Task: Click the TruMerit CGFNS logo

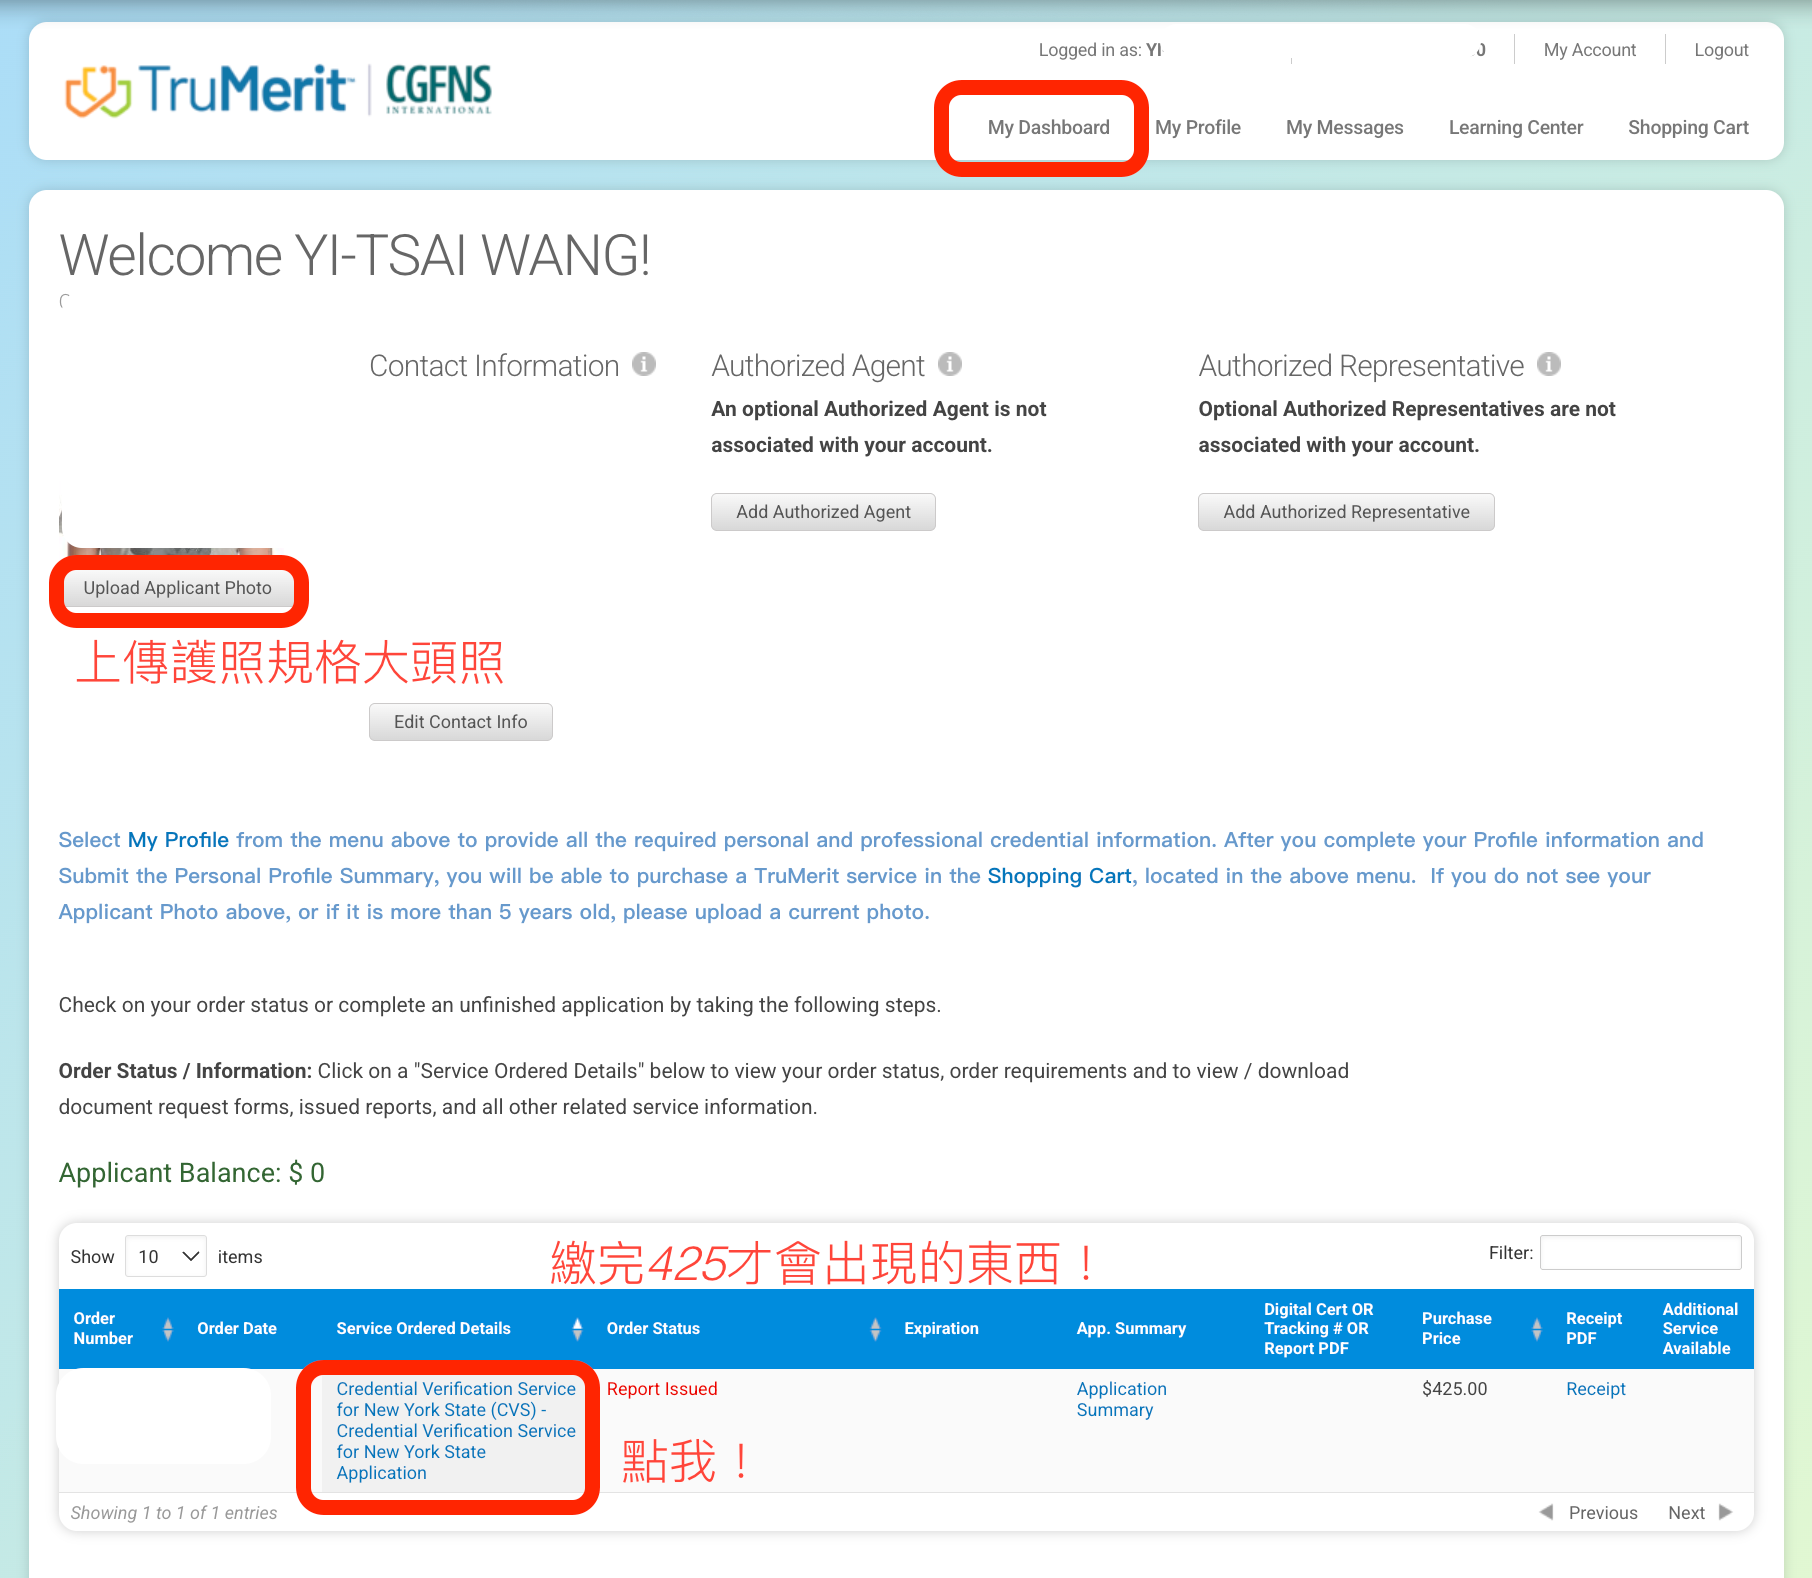Action: point(279,90)
